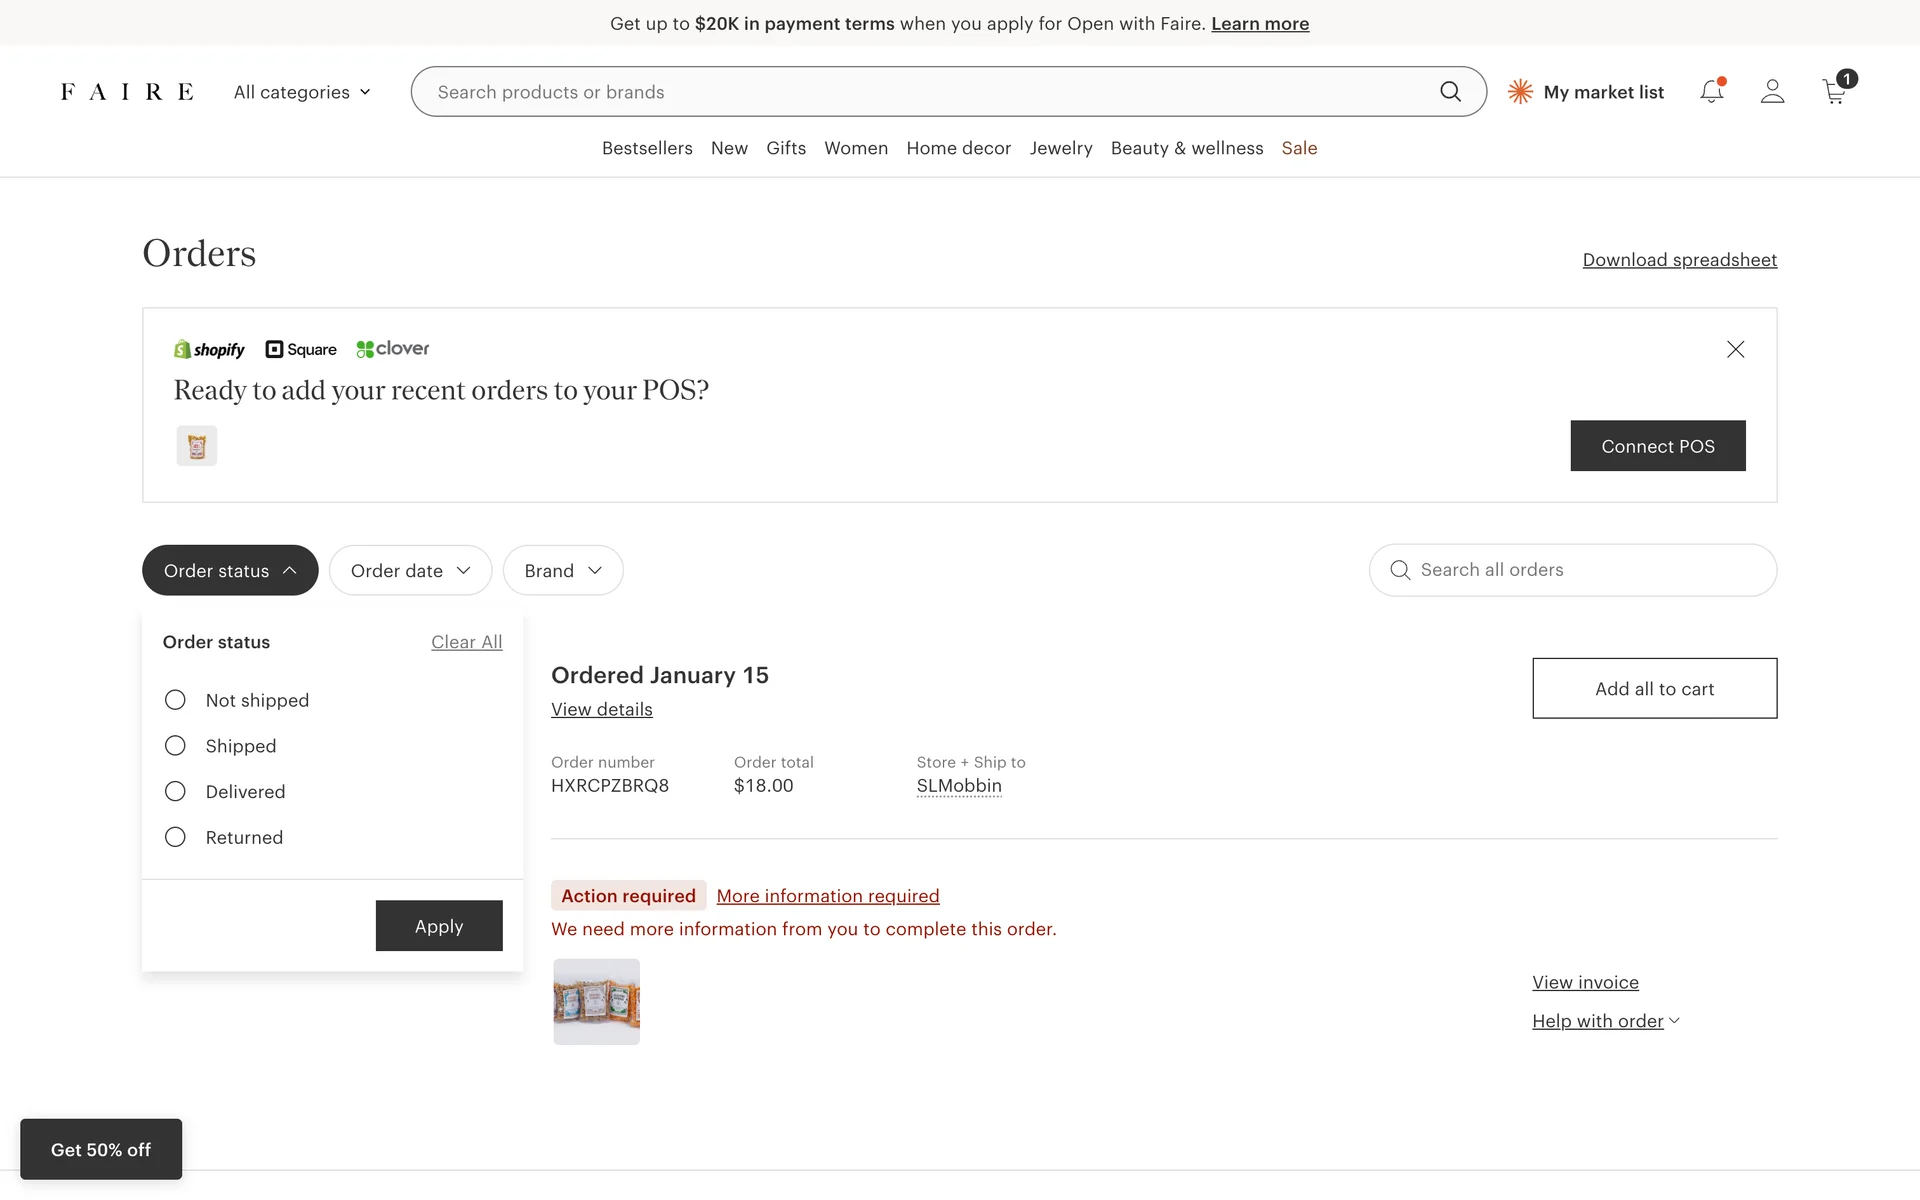Open the Sale navigation item
This screenshot has height=1200, width=1920.
tap(1299, 148)
